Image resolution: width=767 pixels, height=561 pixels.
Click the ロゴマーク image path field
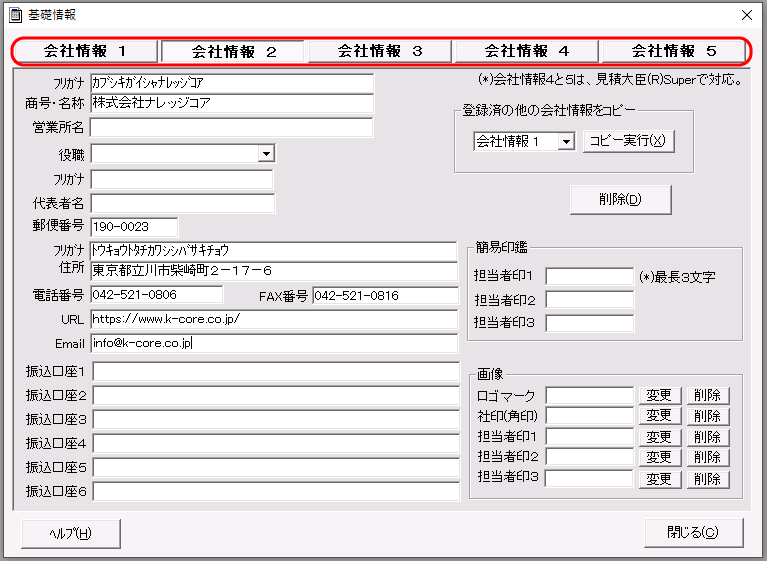pos(589,396)
